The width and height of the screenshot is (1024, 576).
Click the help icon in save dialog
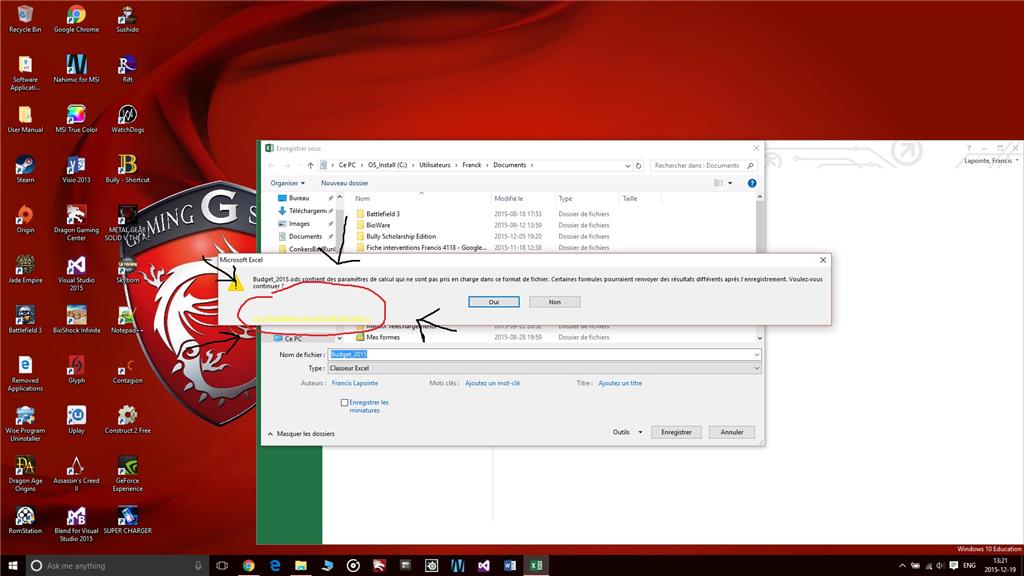[x=752, y=183]
